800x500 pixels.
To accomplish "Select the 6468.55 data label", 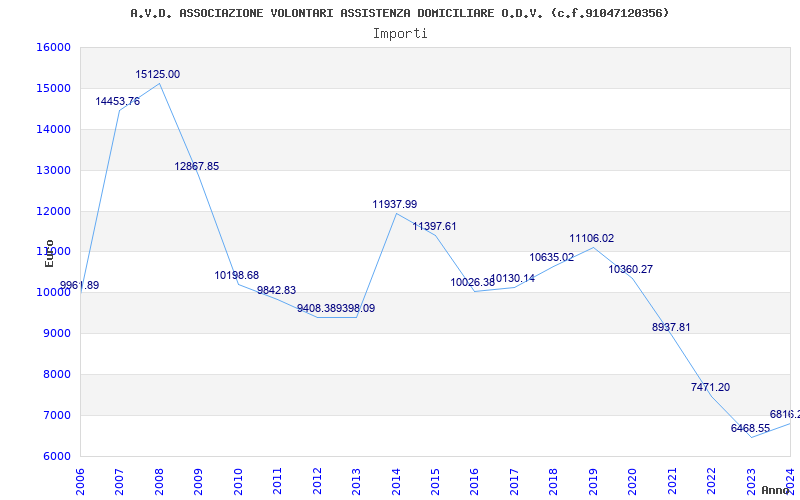I will (751, 429).
